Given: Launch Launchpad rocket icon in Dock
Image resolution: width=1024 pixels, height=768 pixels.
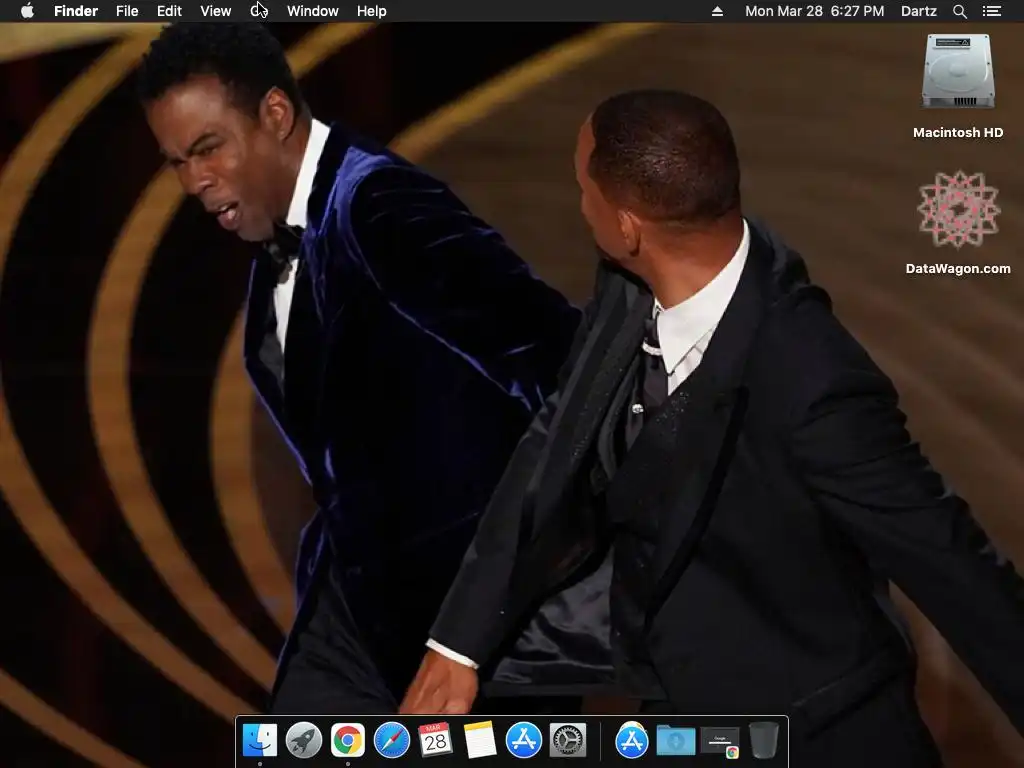Looking at the screenshot, I should coord(304,741).
